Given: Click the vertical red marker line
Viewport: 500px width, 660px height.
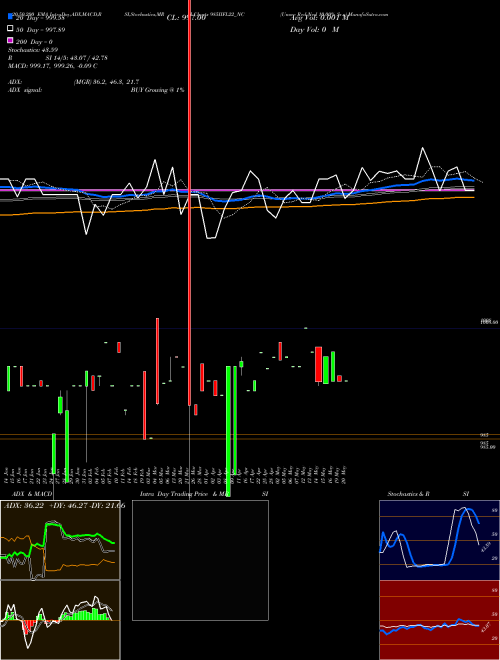Looking at the screenshot, I should coord(189,202).
